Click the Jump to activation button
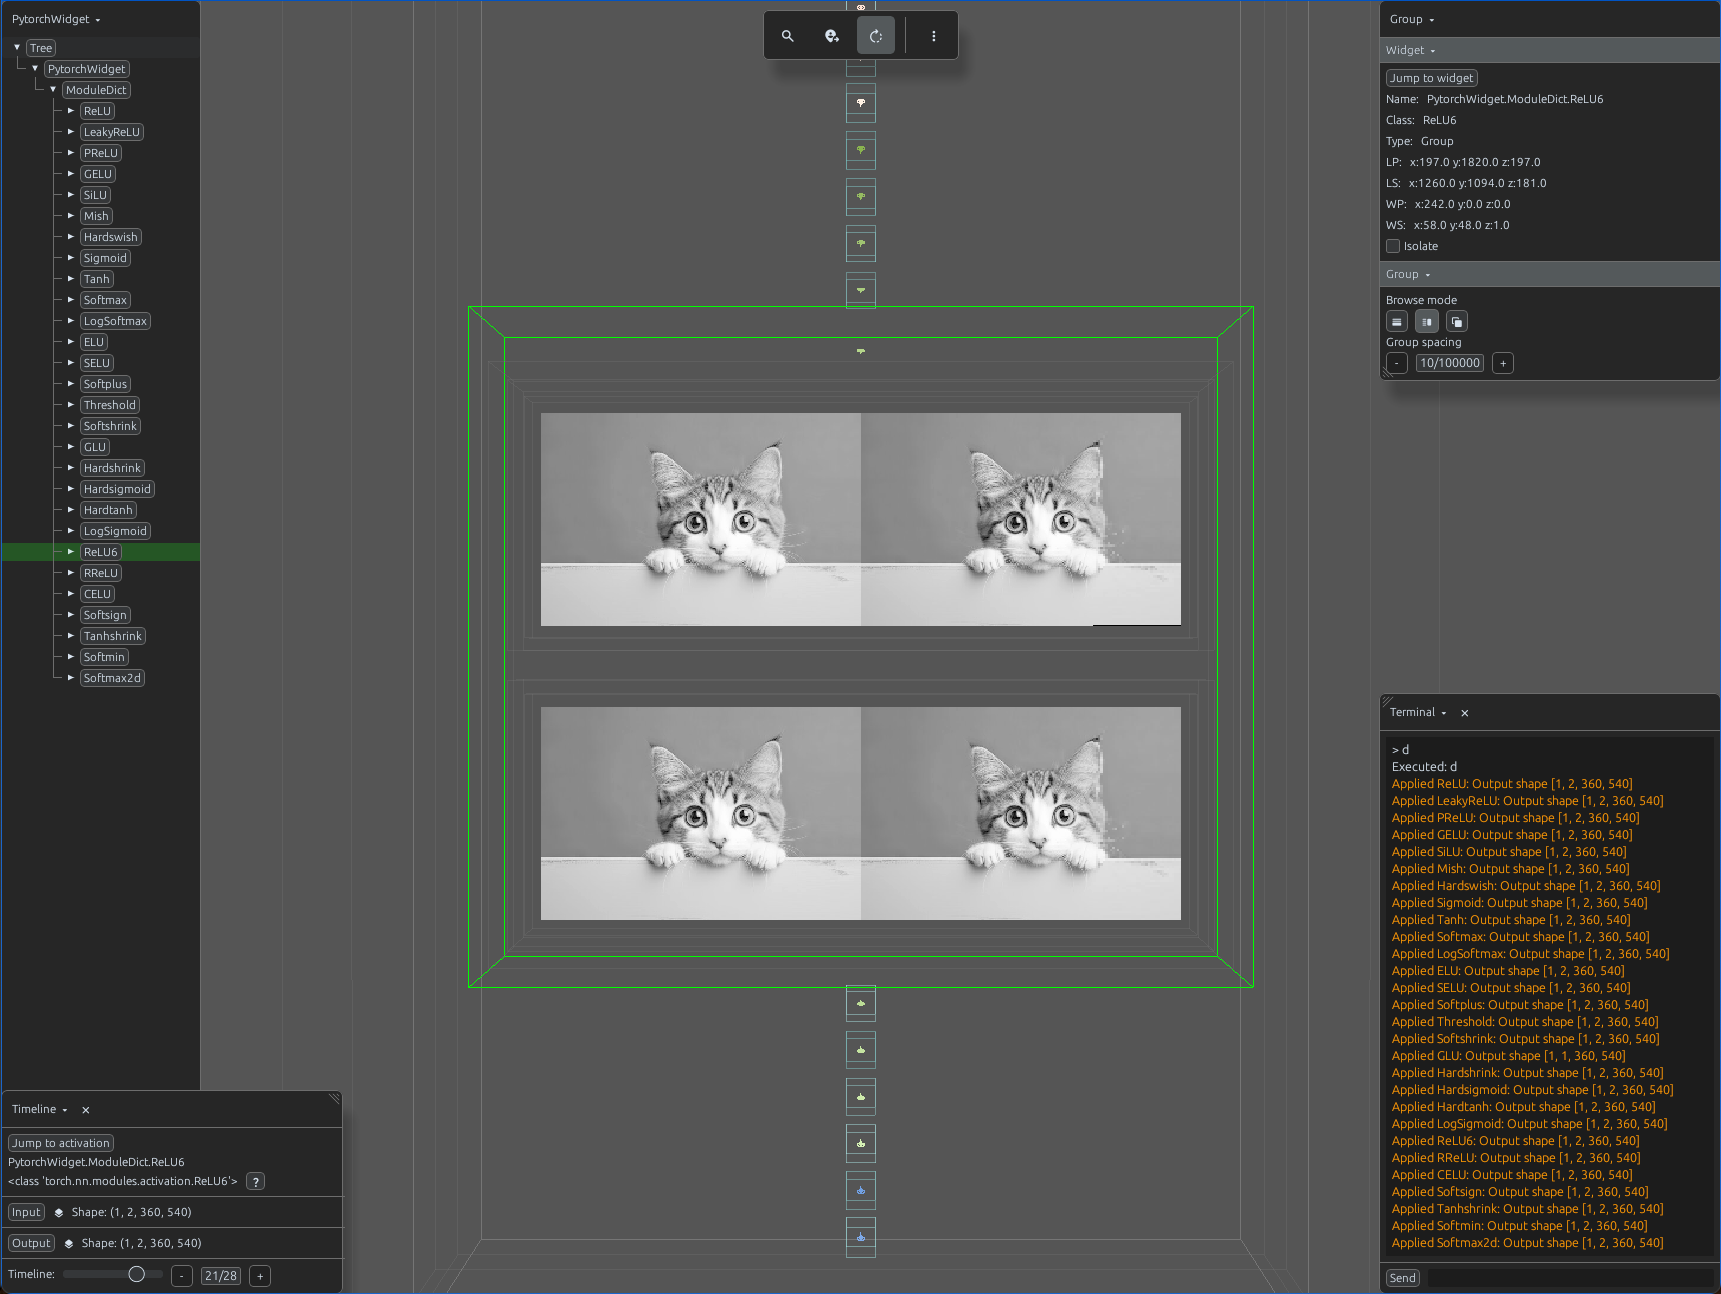 point(61,1143)
